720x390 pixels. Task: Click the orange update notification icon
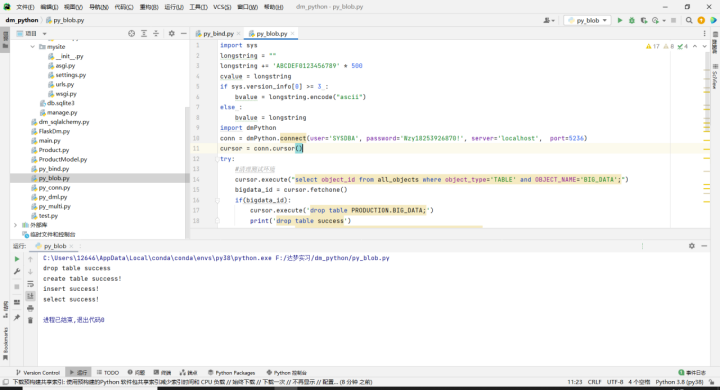(701, 20)
